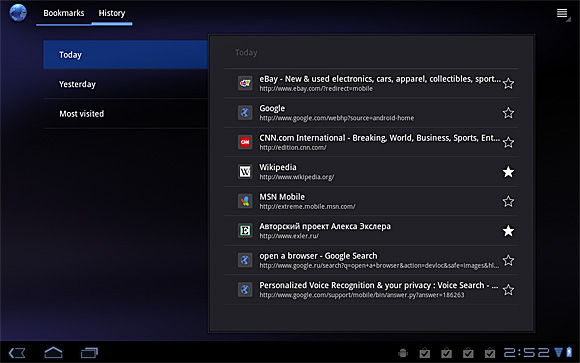Screen dimensions: 580x363
Task: Tap the Wikipedia favicon in history
Action: (245, 171)
